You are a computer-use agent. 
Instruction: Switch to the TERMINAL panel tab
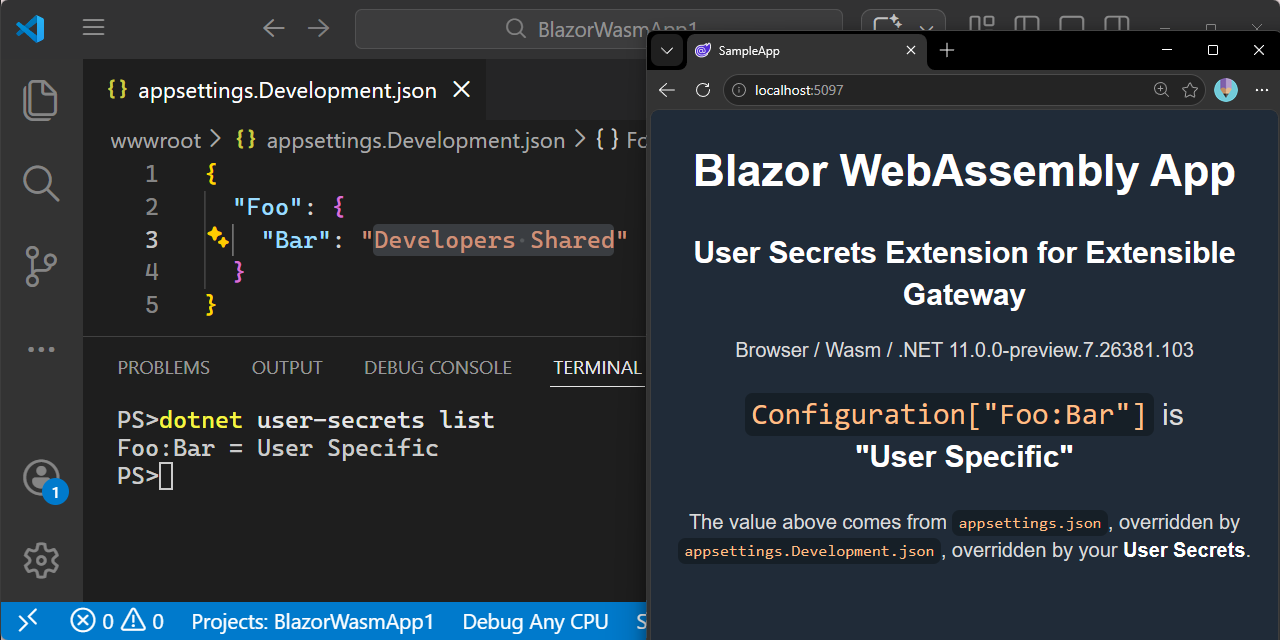pyautogui.click(x=597, y=368)
